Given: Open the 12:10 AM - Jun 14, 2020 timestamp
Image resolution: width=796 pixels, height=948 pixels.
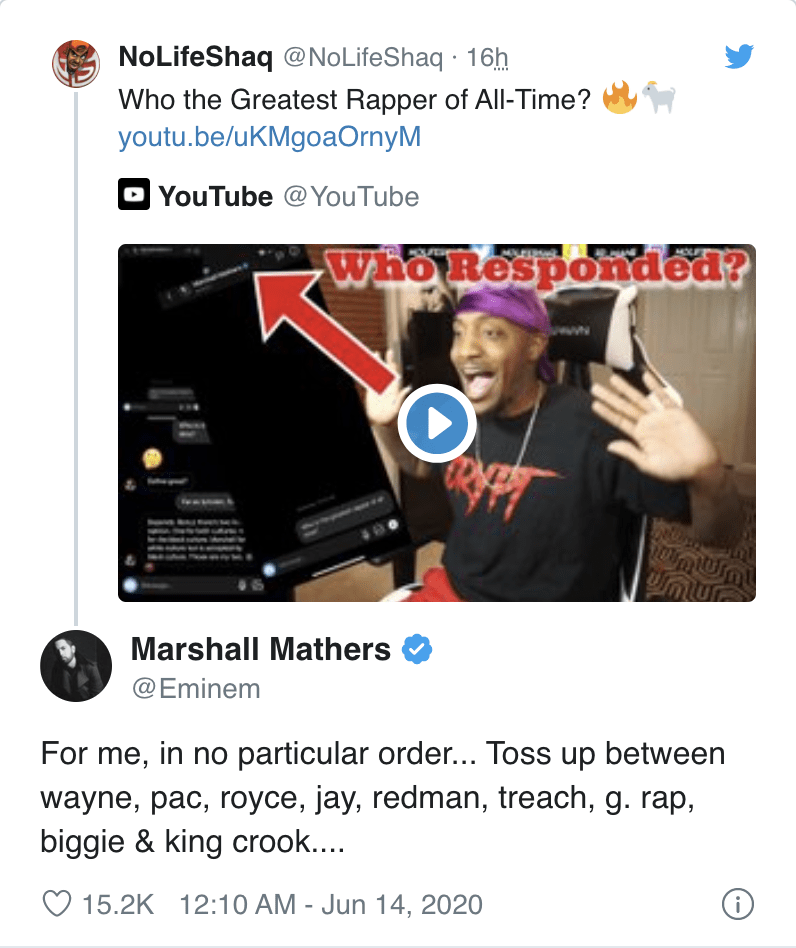Looking at the screenshot, I should pyautogui.click(x=330, y=905).
